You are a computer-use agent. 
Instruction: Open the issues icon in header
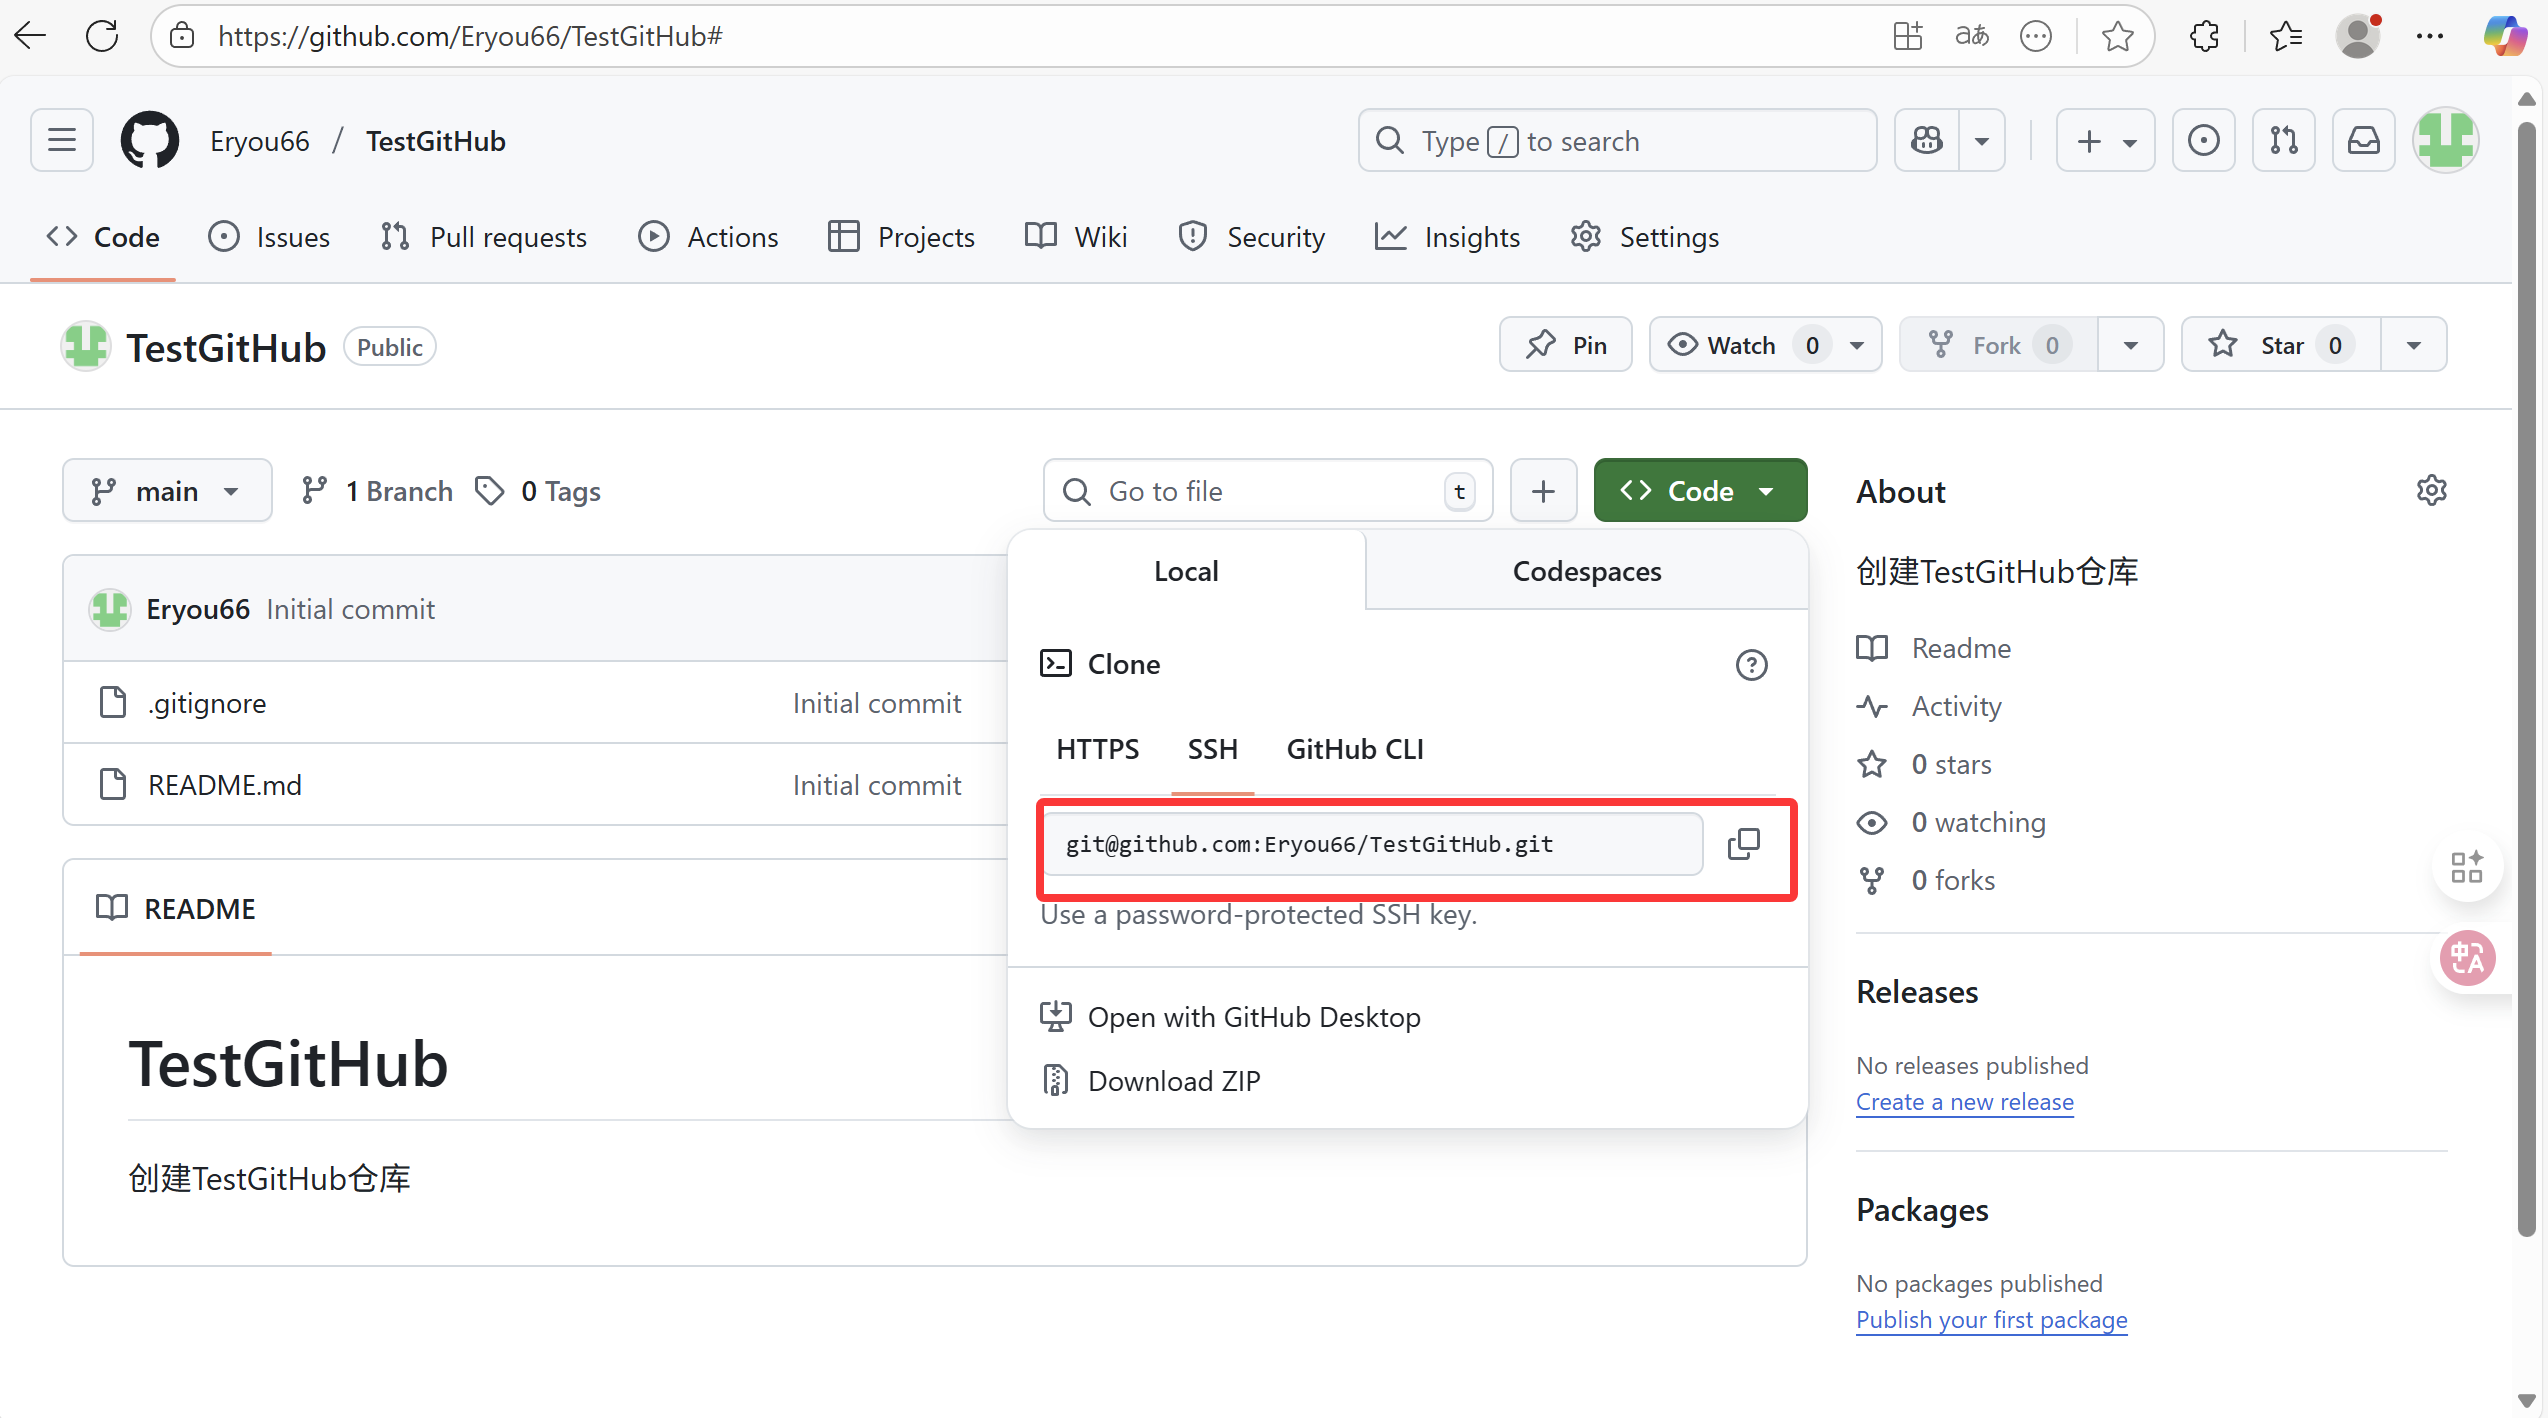(x=2203, y=141)
